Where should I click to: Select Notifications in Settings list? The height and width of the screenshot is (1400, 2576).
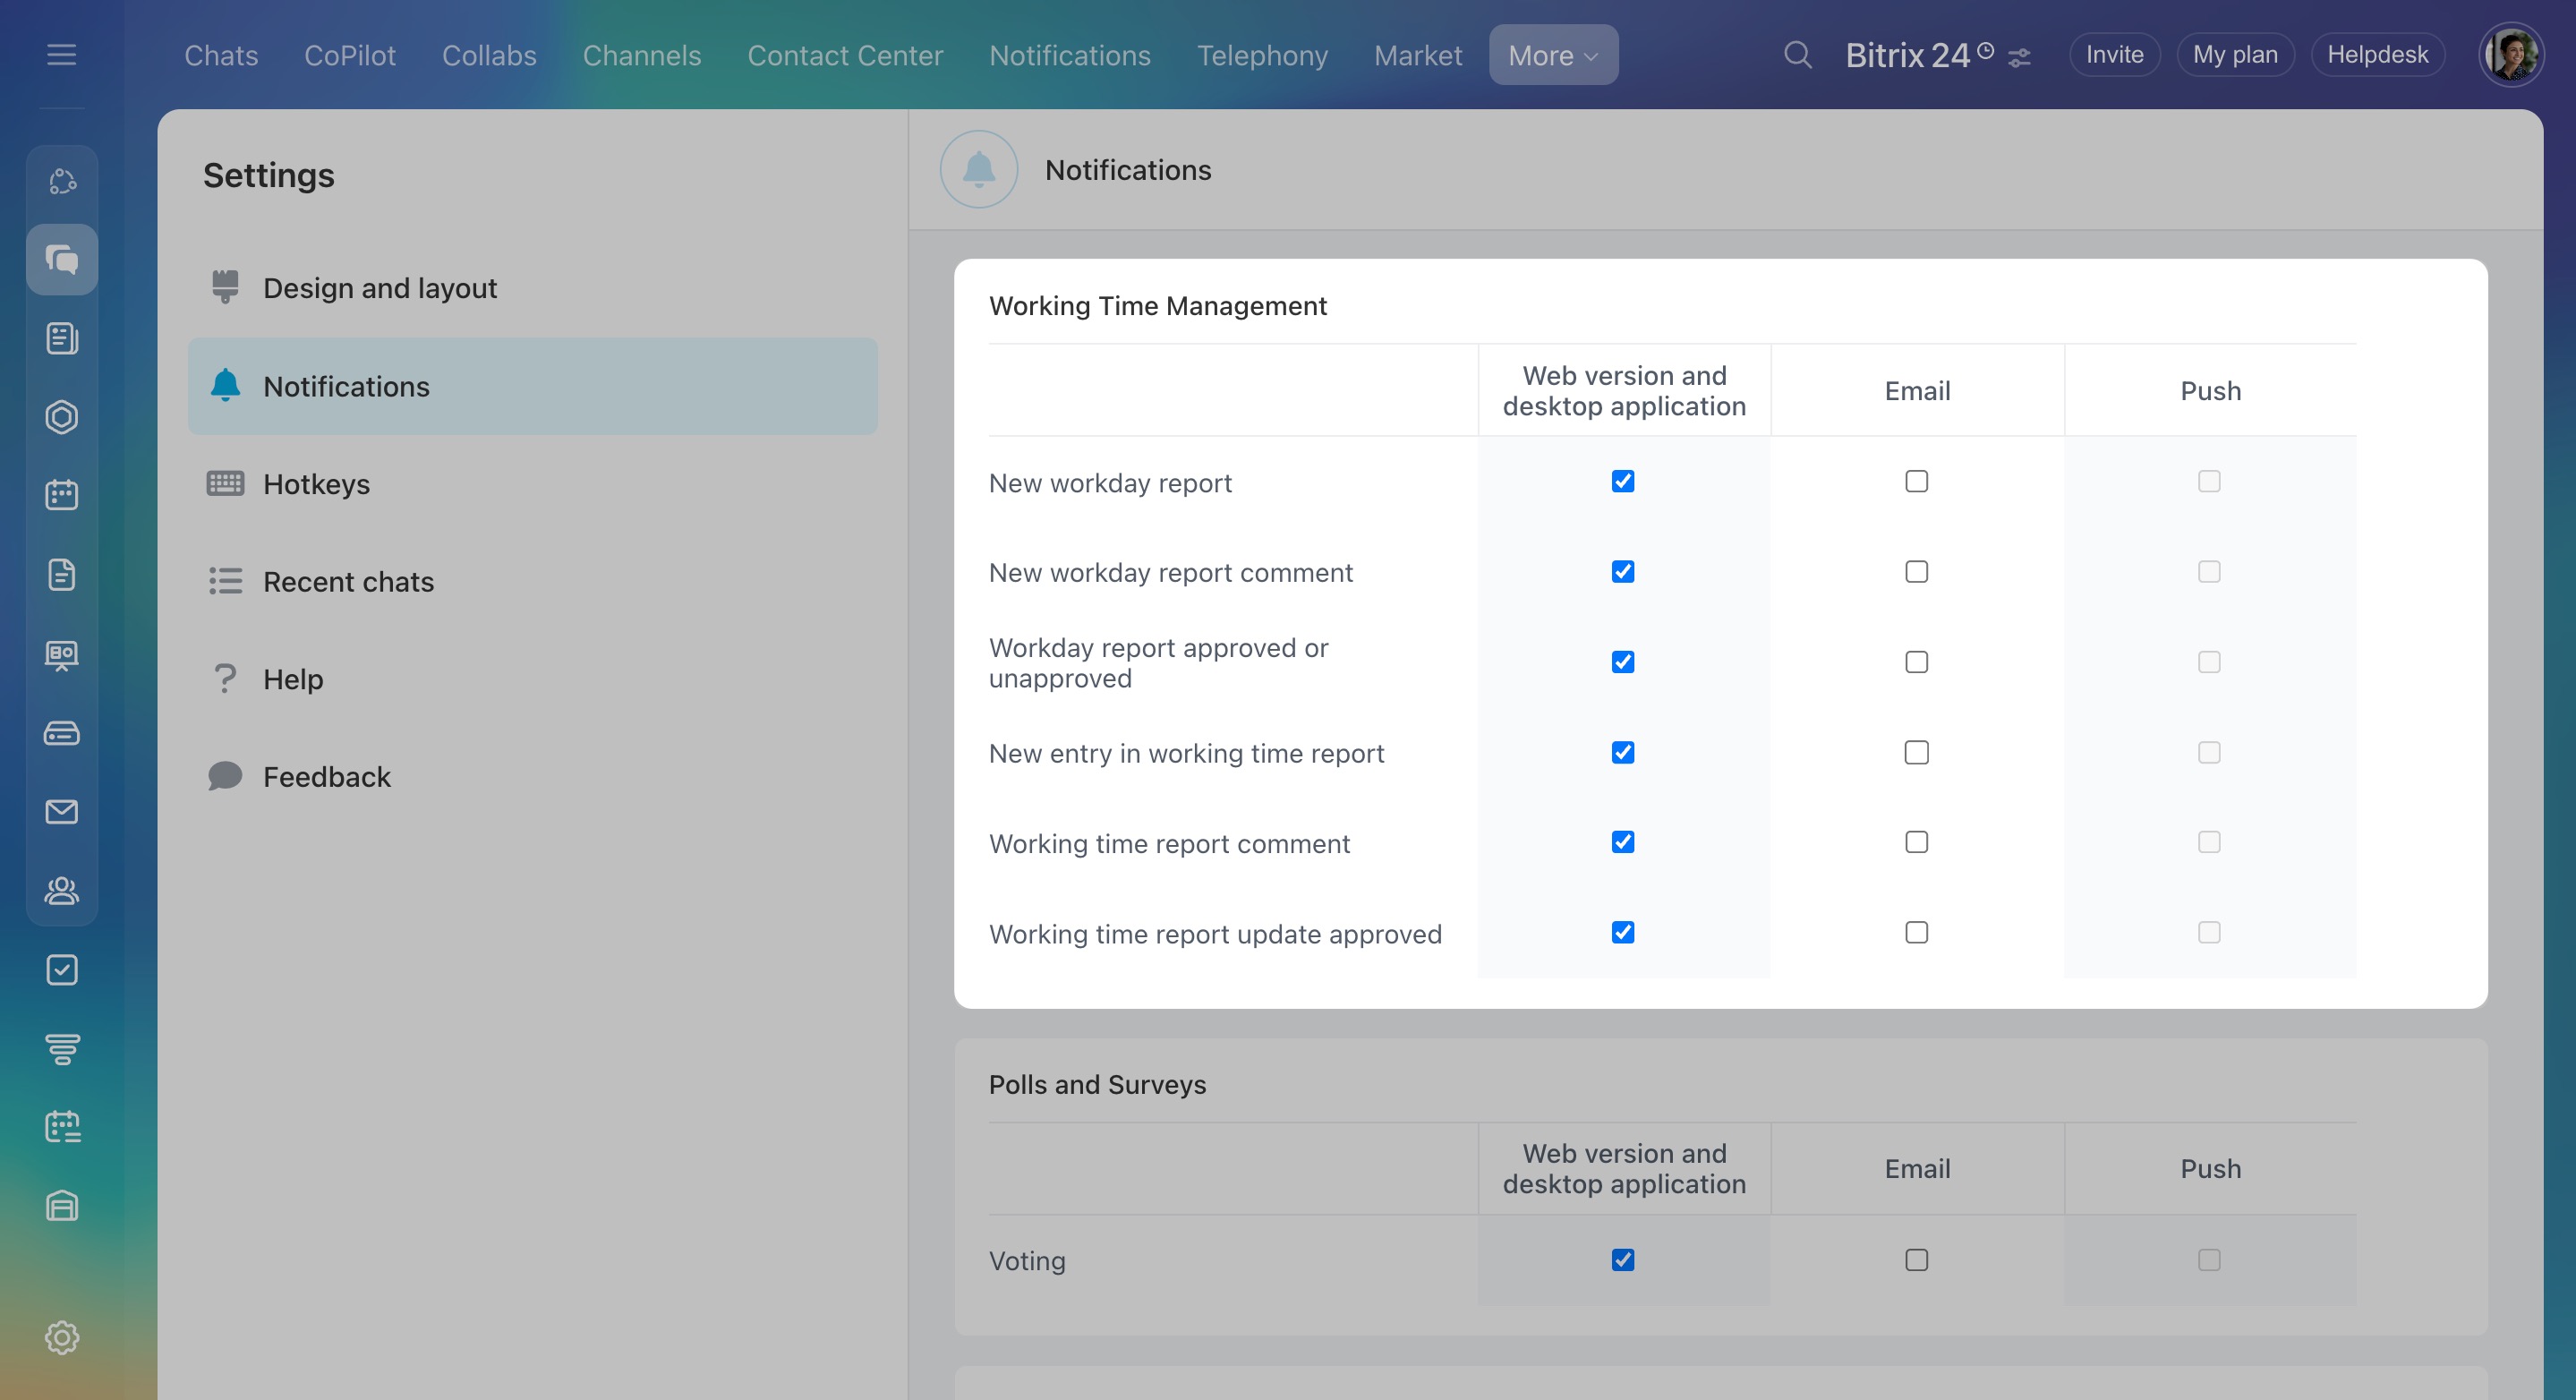533,386
